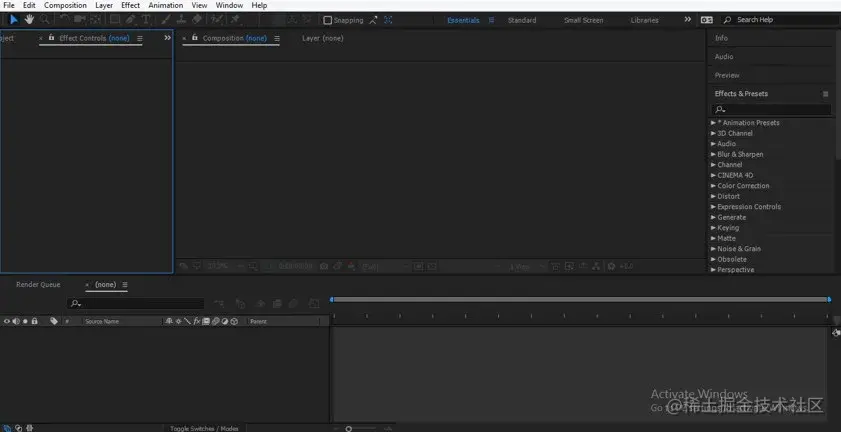Select the Horizontal Type tool
Image resolution: width=841 pixels, height=432 pixels.
click(145, 20)
